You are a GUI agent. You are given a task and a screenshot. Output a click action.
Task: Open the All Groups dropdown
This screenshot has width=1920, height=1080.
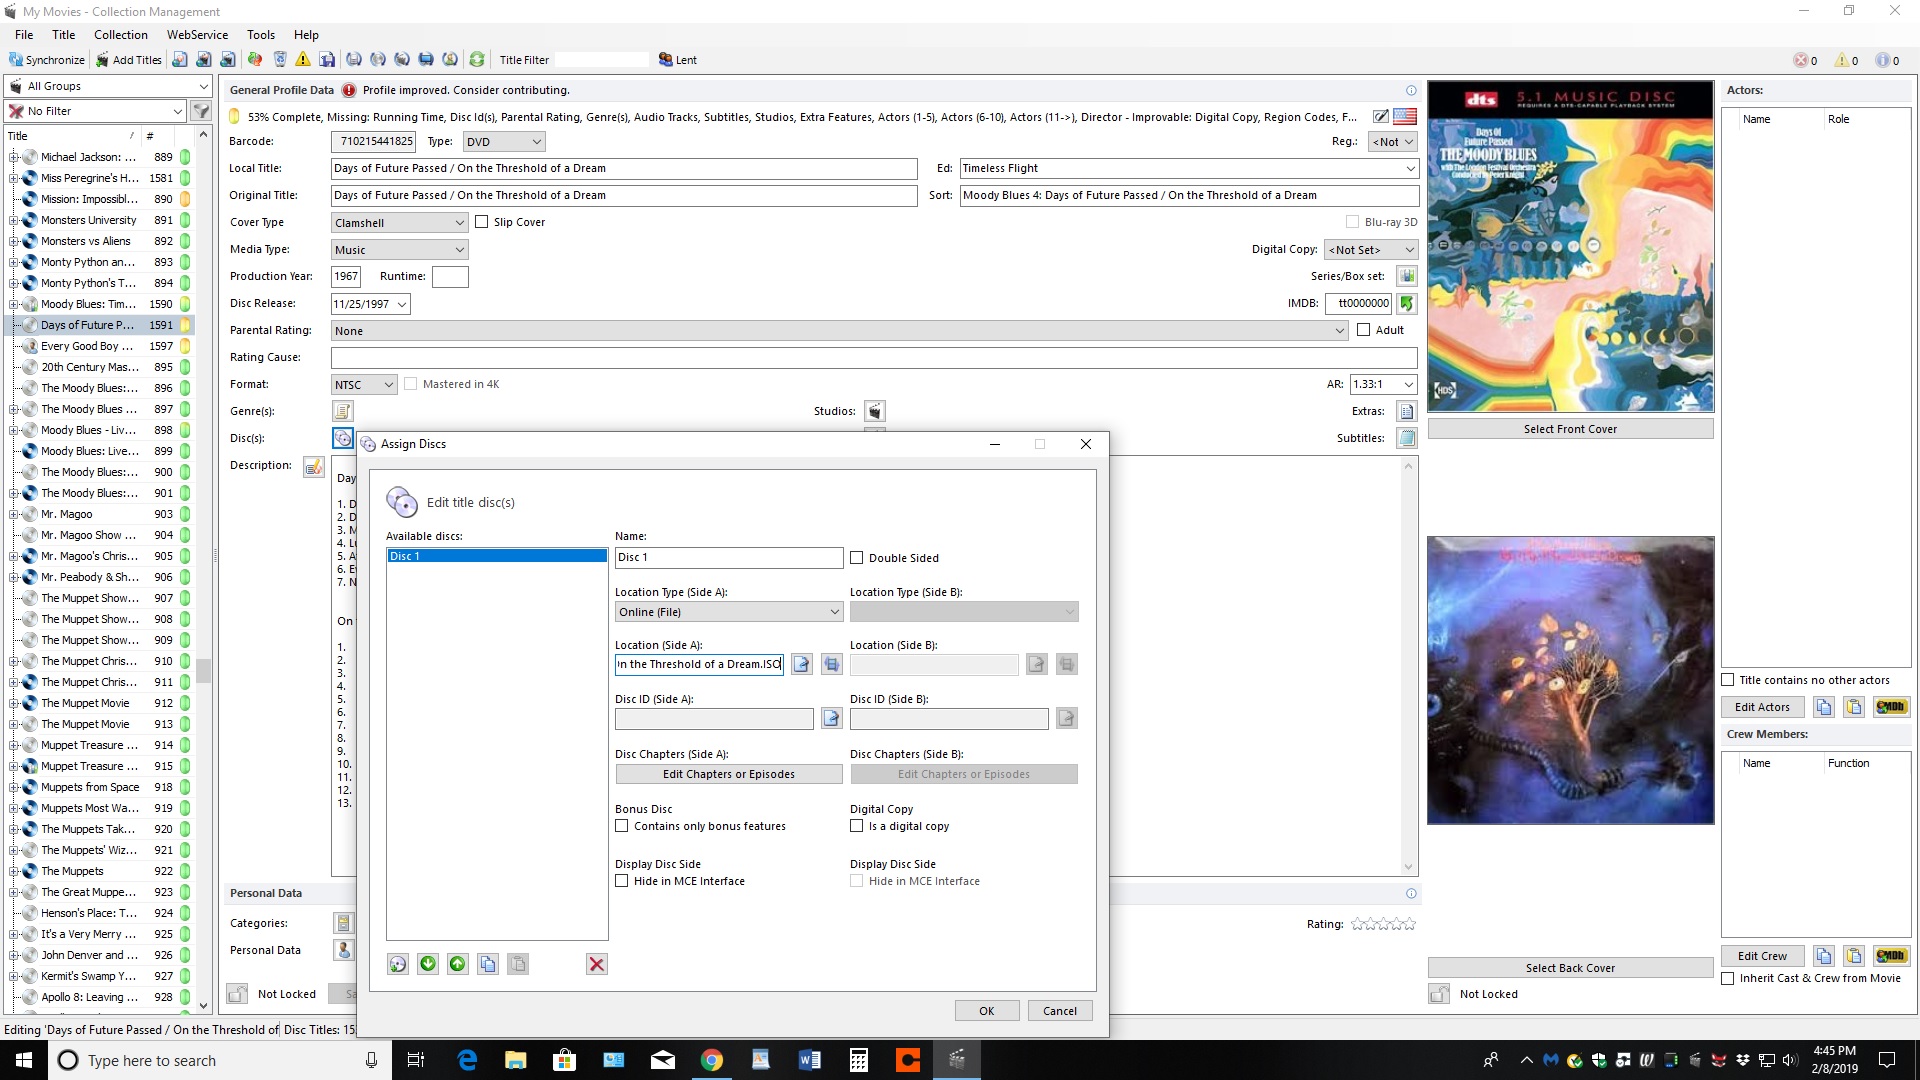108,86
